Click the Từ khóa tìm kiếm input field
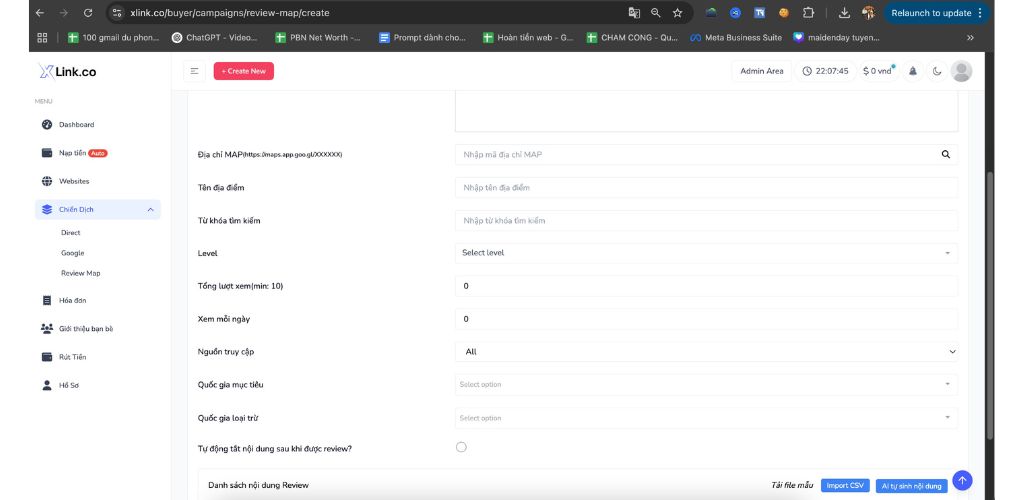Image resolution: width=1024 pixels, height=500 pixels. 706,221
